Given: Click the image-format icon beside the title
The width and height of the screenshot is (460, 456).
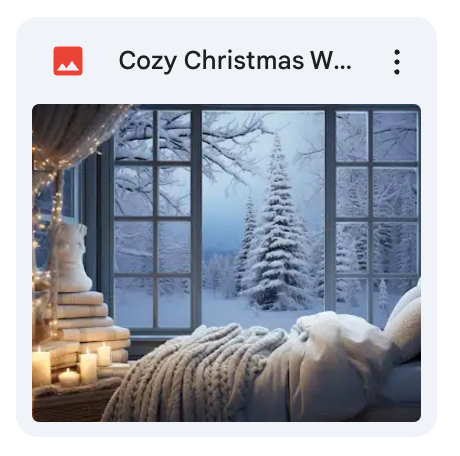Looking at the screenshot, I should [x=68, y=61].
